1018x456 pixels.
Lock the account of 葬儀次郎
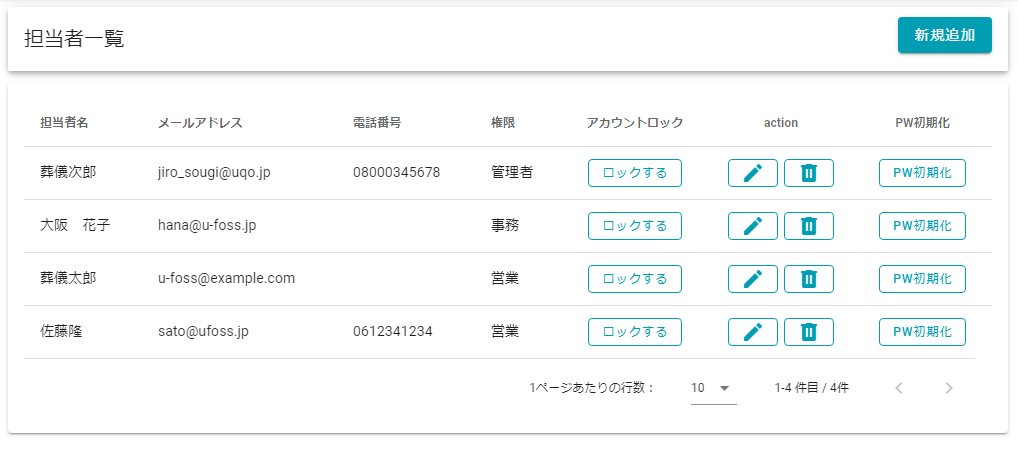(635, 173)
